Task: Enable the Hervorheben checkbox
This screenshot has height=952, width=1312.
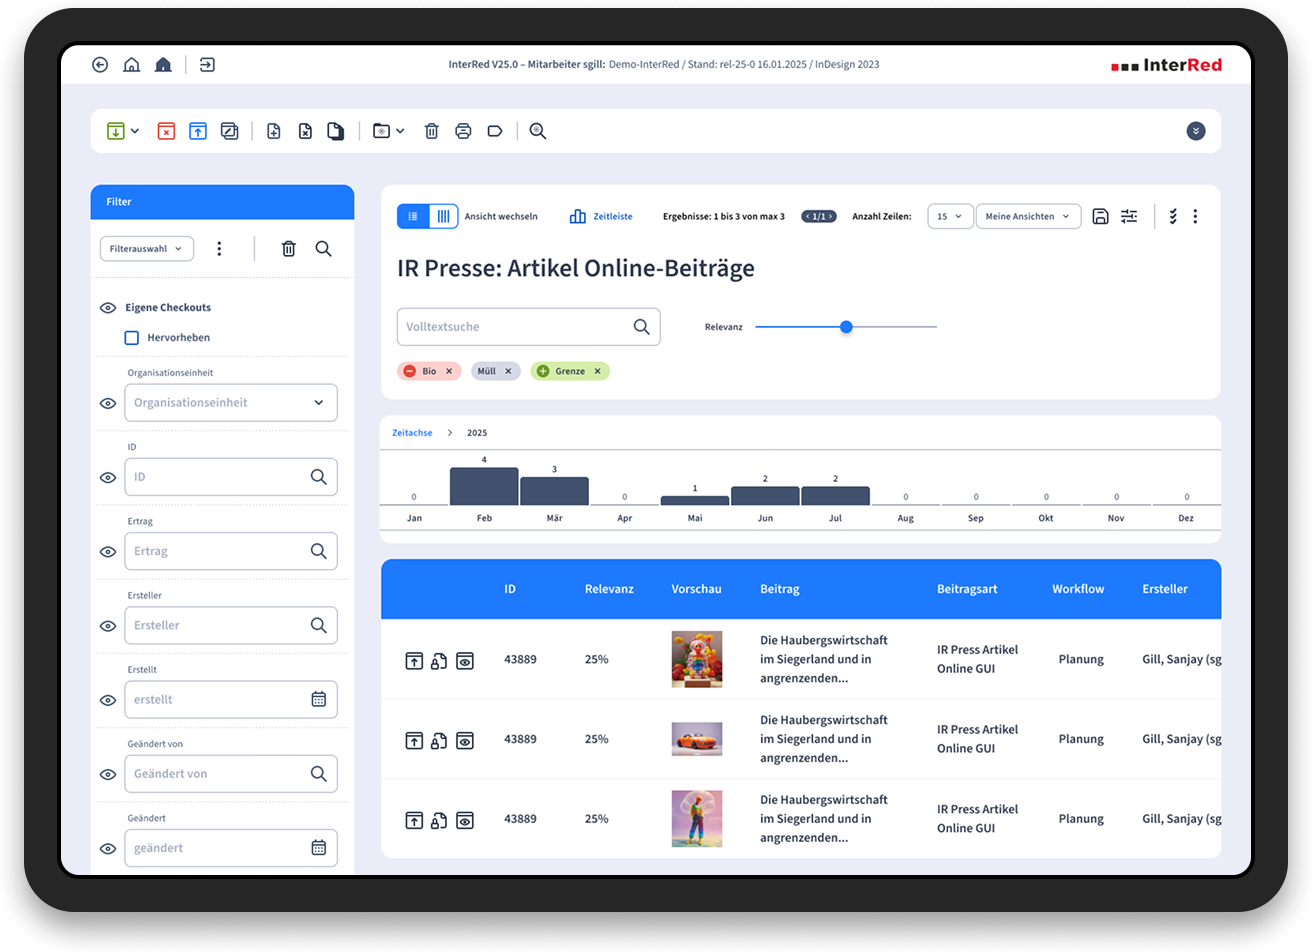Action: point(132,338)
